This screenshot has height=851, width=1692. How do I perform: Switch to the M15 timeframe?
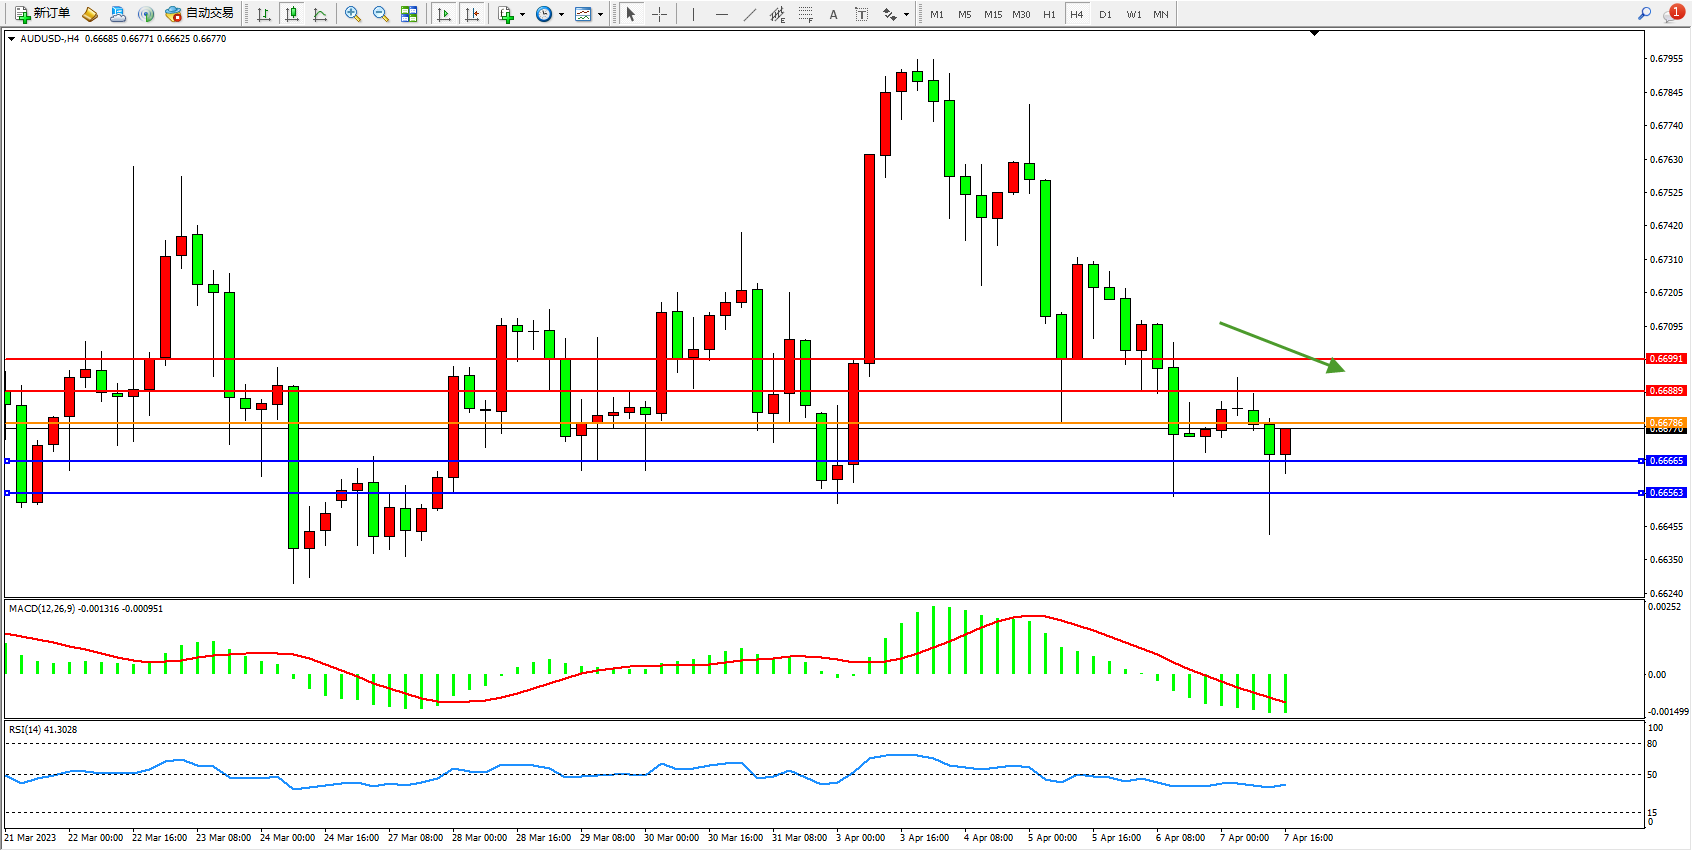tap(992, 14)
